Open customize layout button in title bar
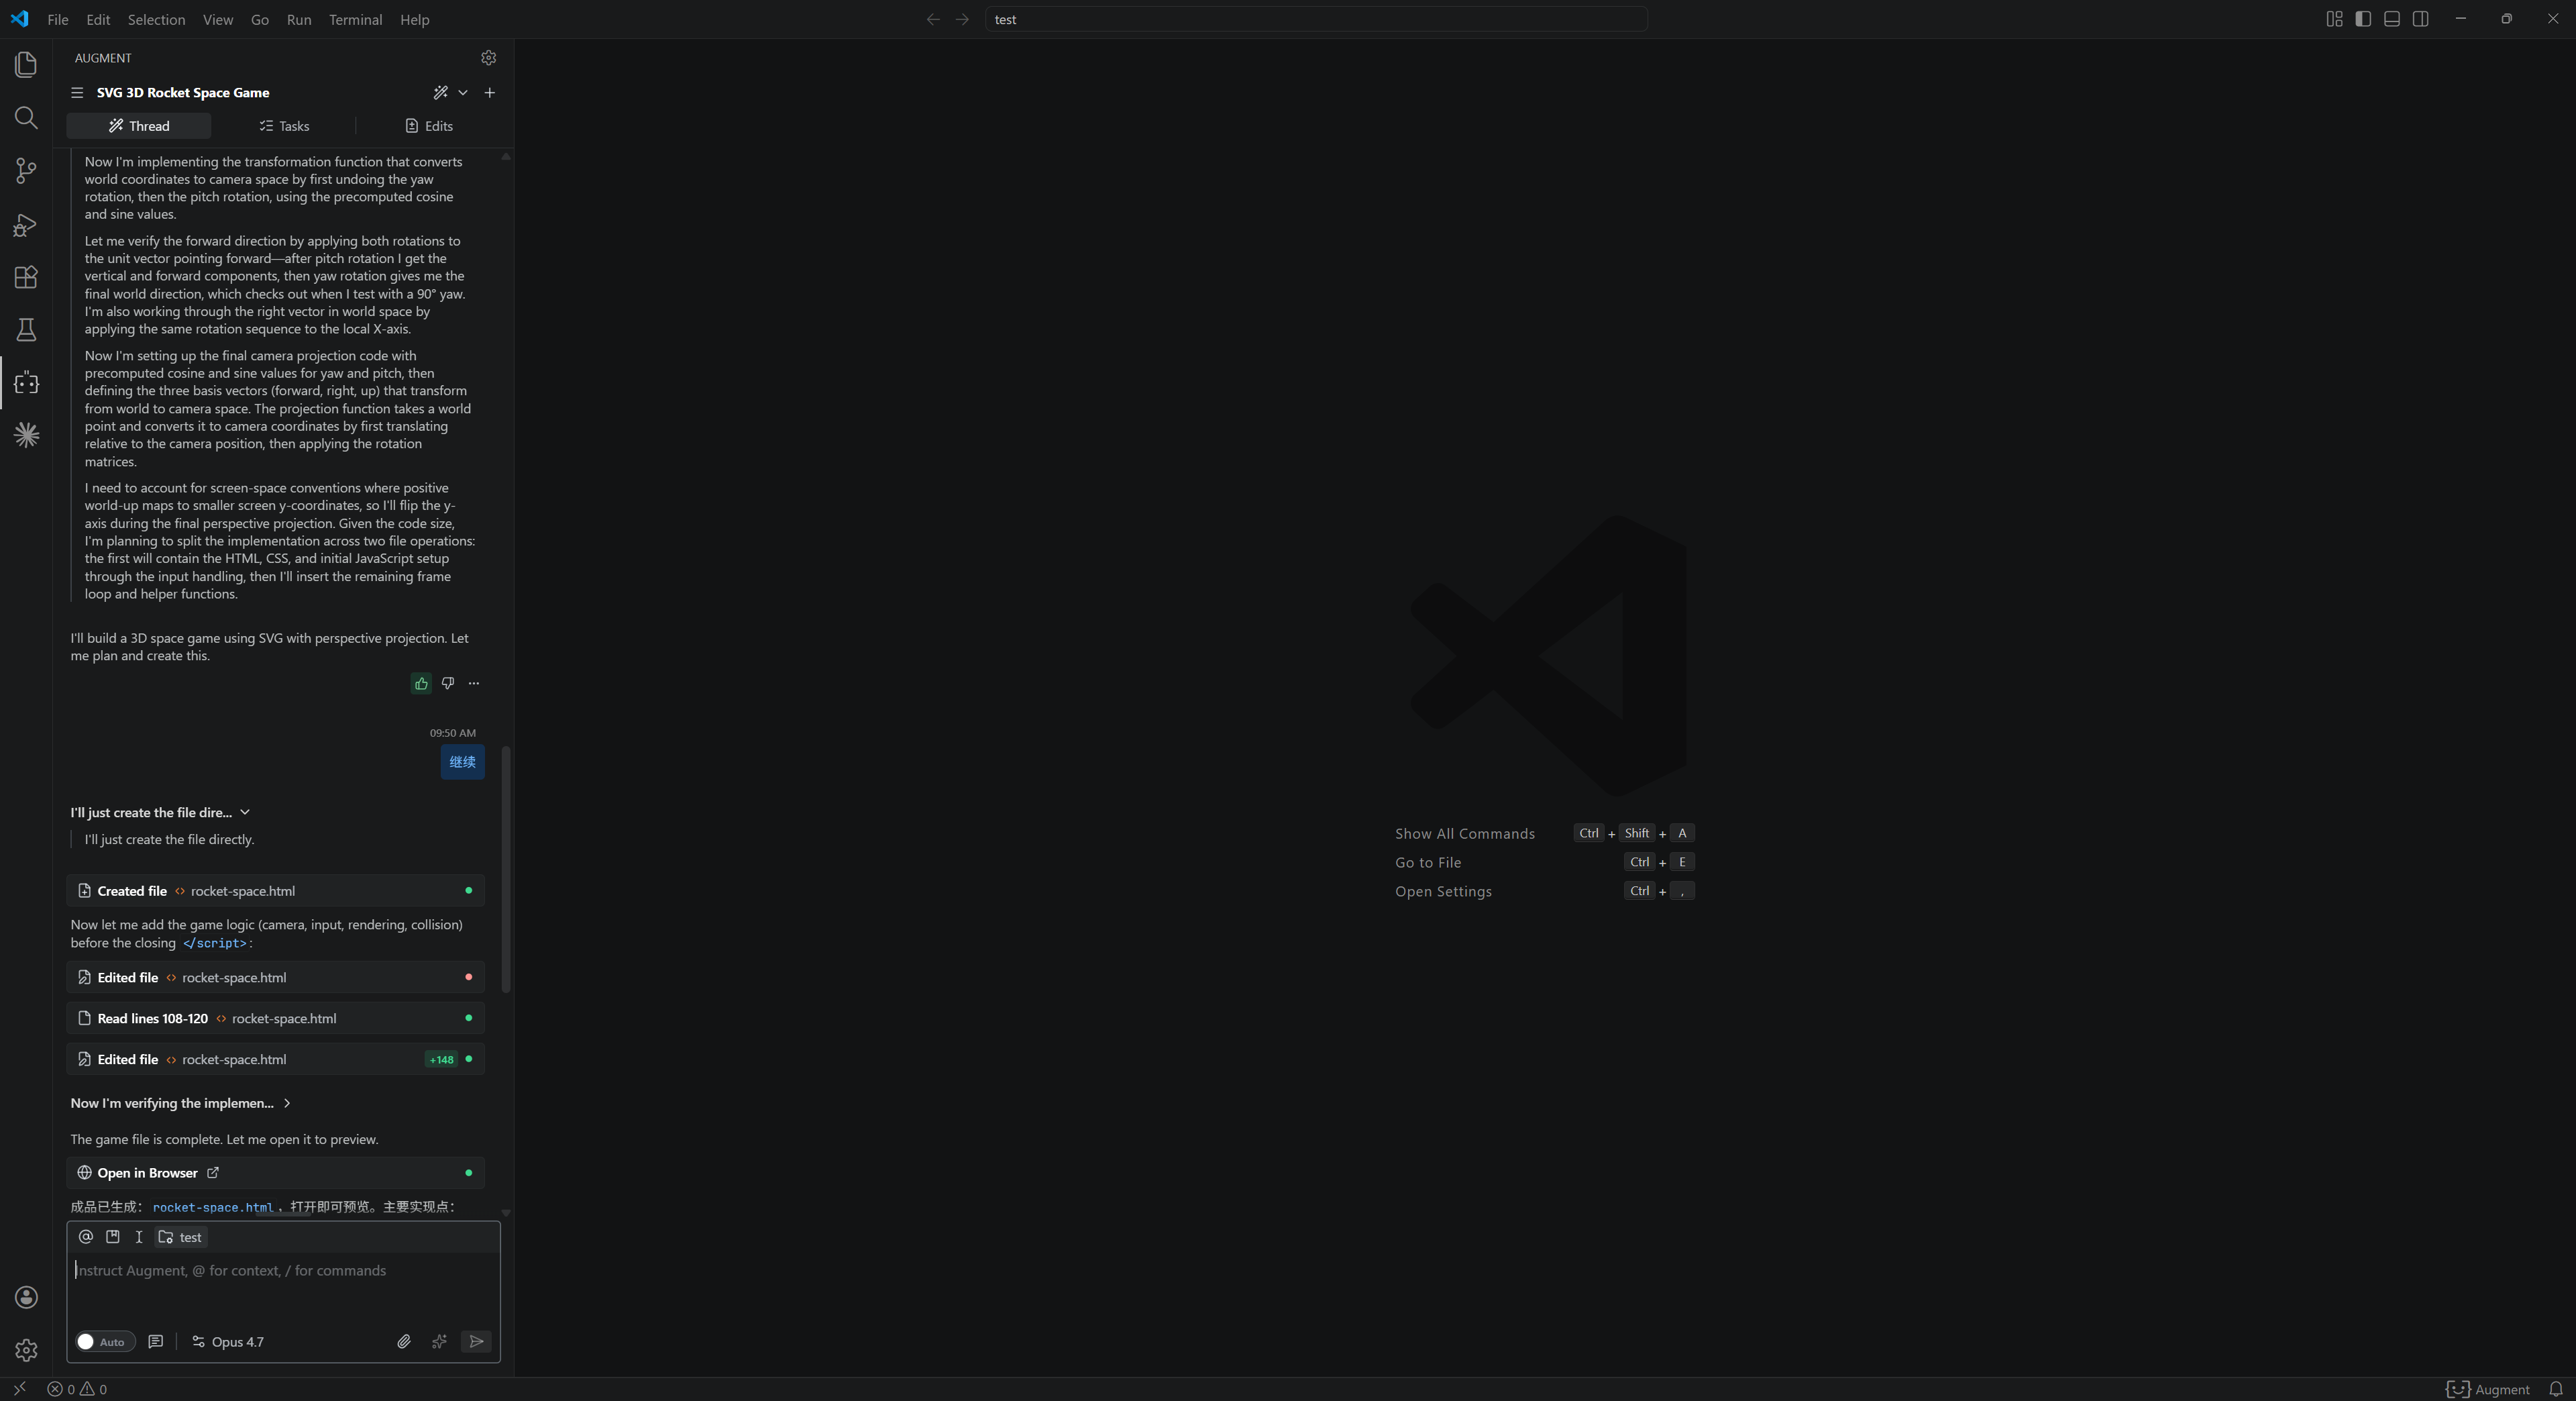 2334,19
